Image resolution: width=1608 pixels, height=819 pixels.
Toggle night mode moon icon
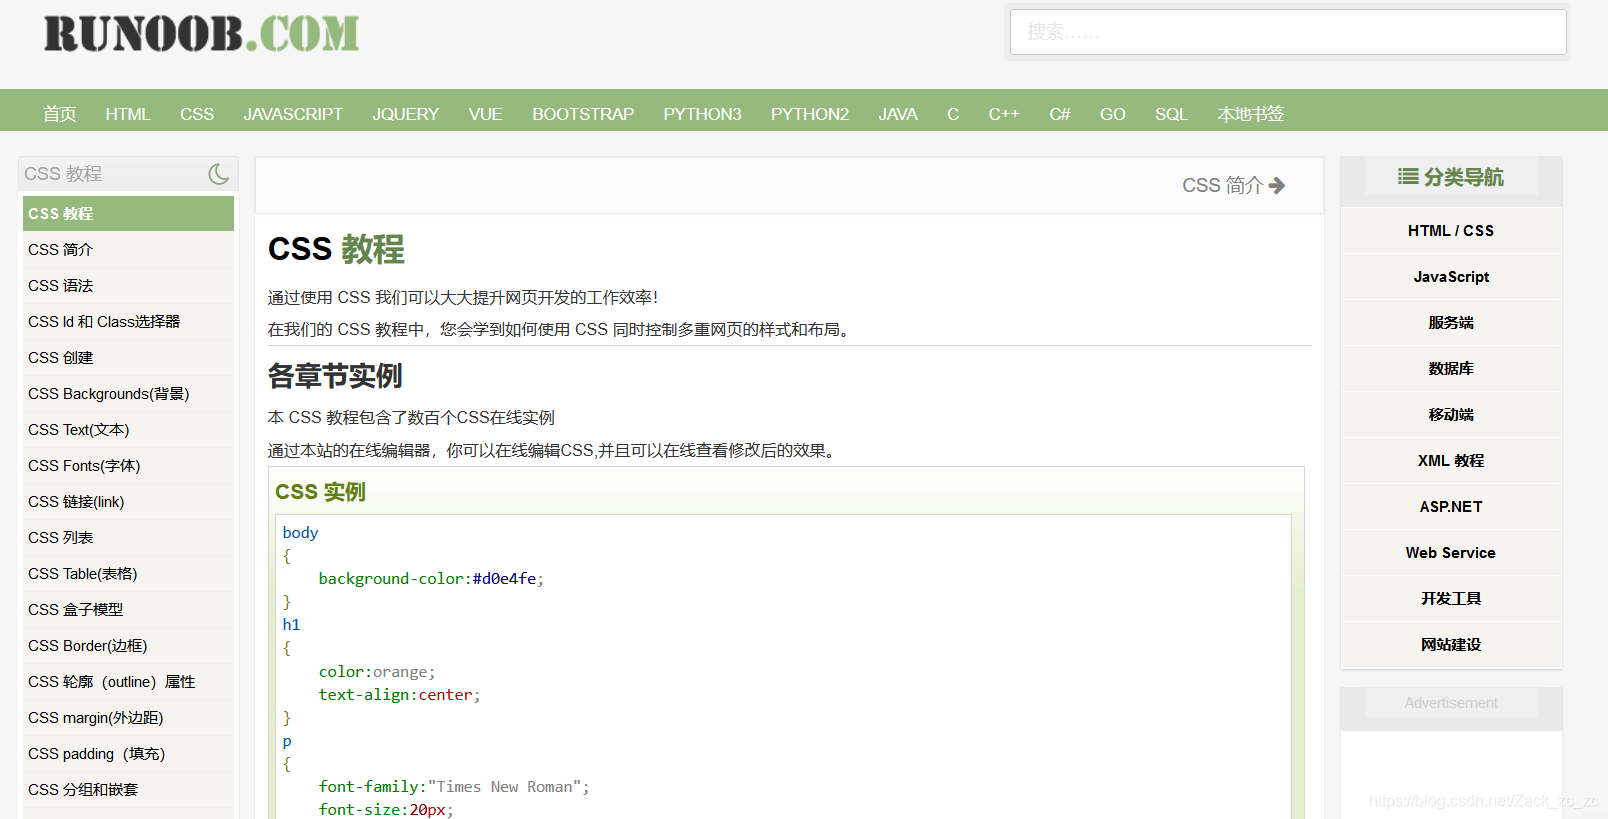click(x=218, y=174)
